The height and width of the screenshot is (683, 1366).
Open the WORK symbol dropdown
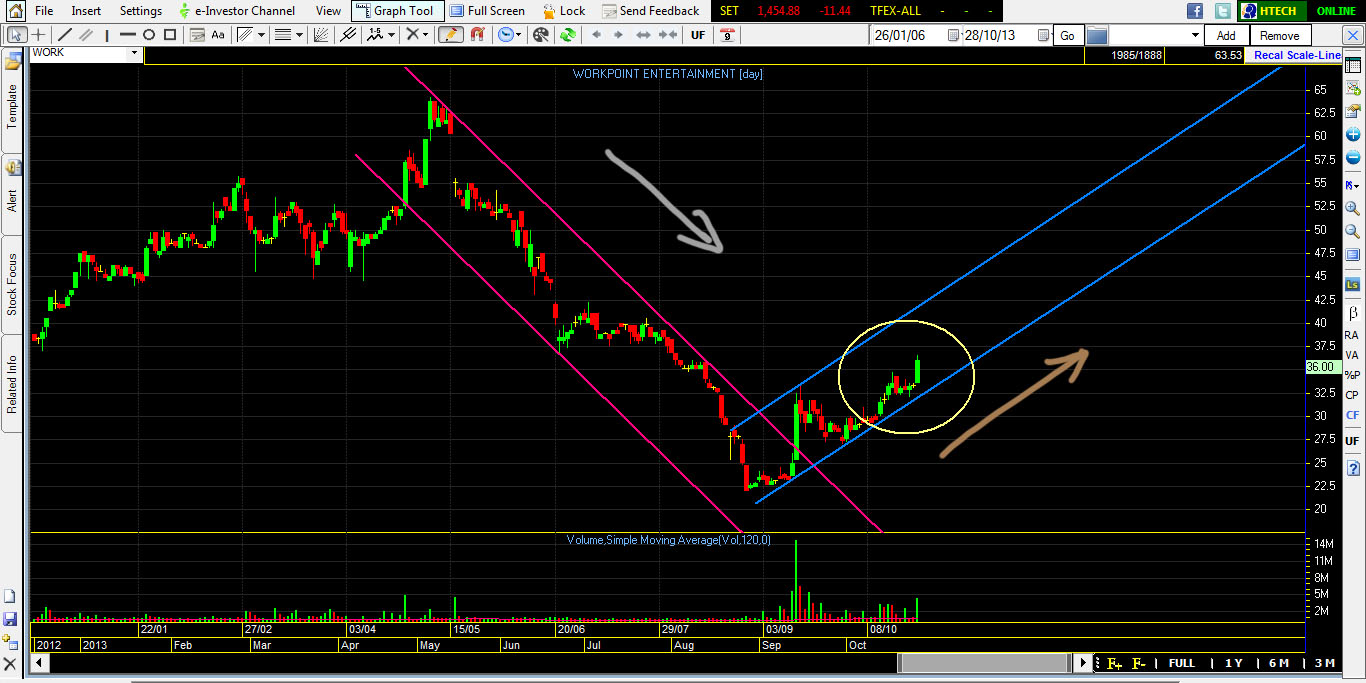tap(135, 53)
